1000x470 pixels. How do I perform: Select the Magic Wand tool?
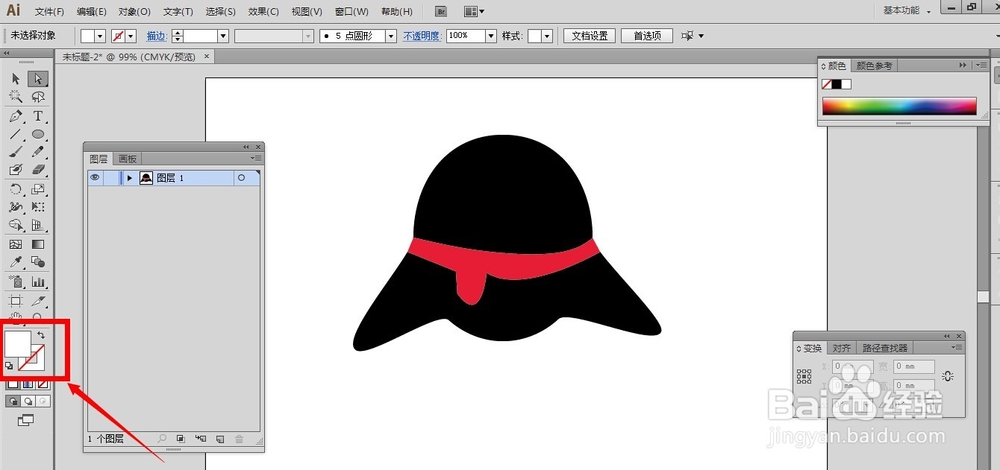point(16,97)
